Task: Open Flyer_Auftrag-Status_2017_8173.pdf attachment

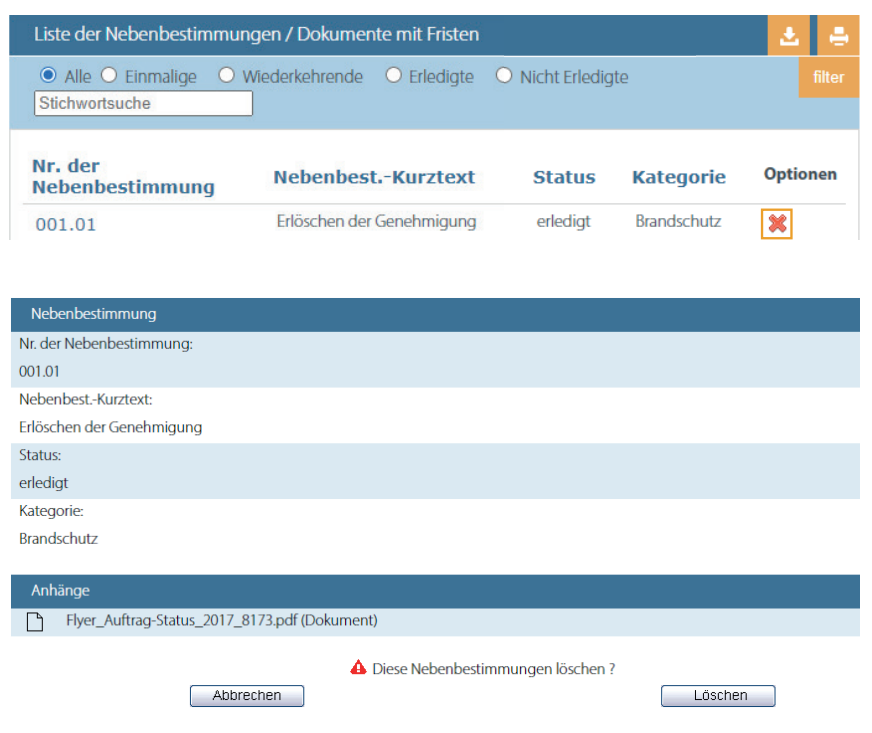Action: click(221, 620)
